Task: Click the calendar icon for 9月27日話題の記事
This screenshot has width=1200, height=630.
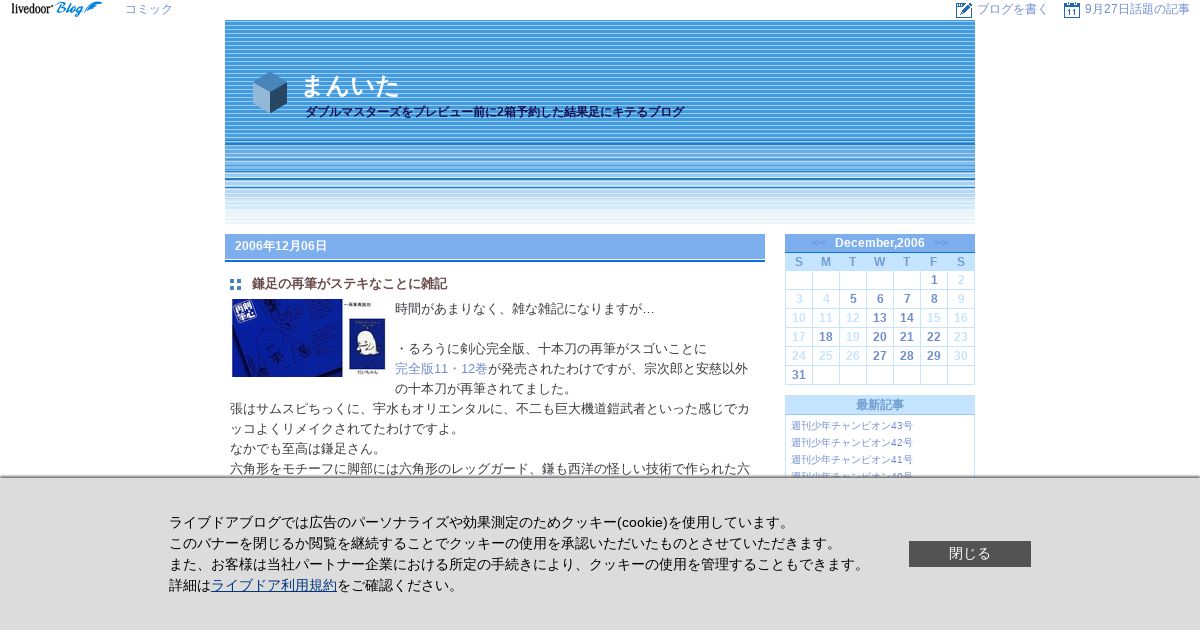Action: click(1072, 10)
